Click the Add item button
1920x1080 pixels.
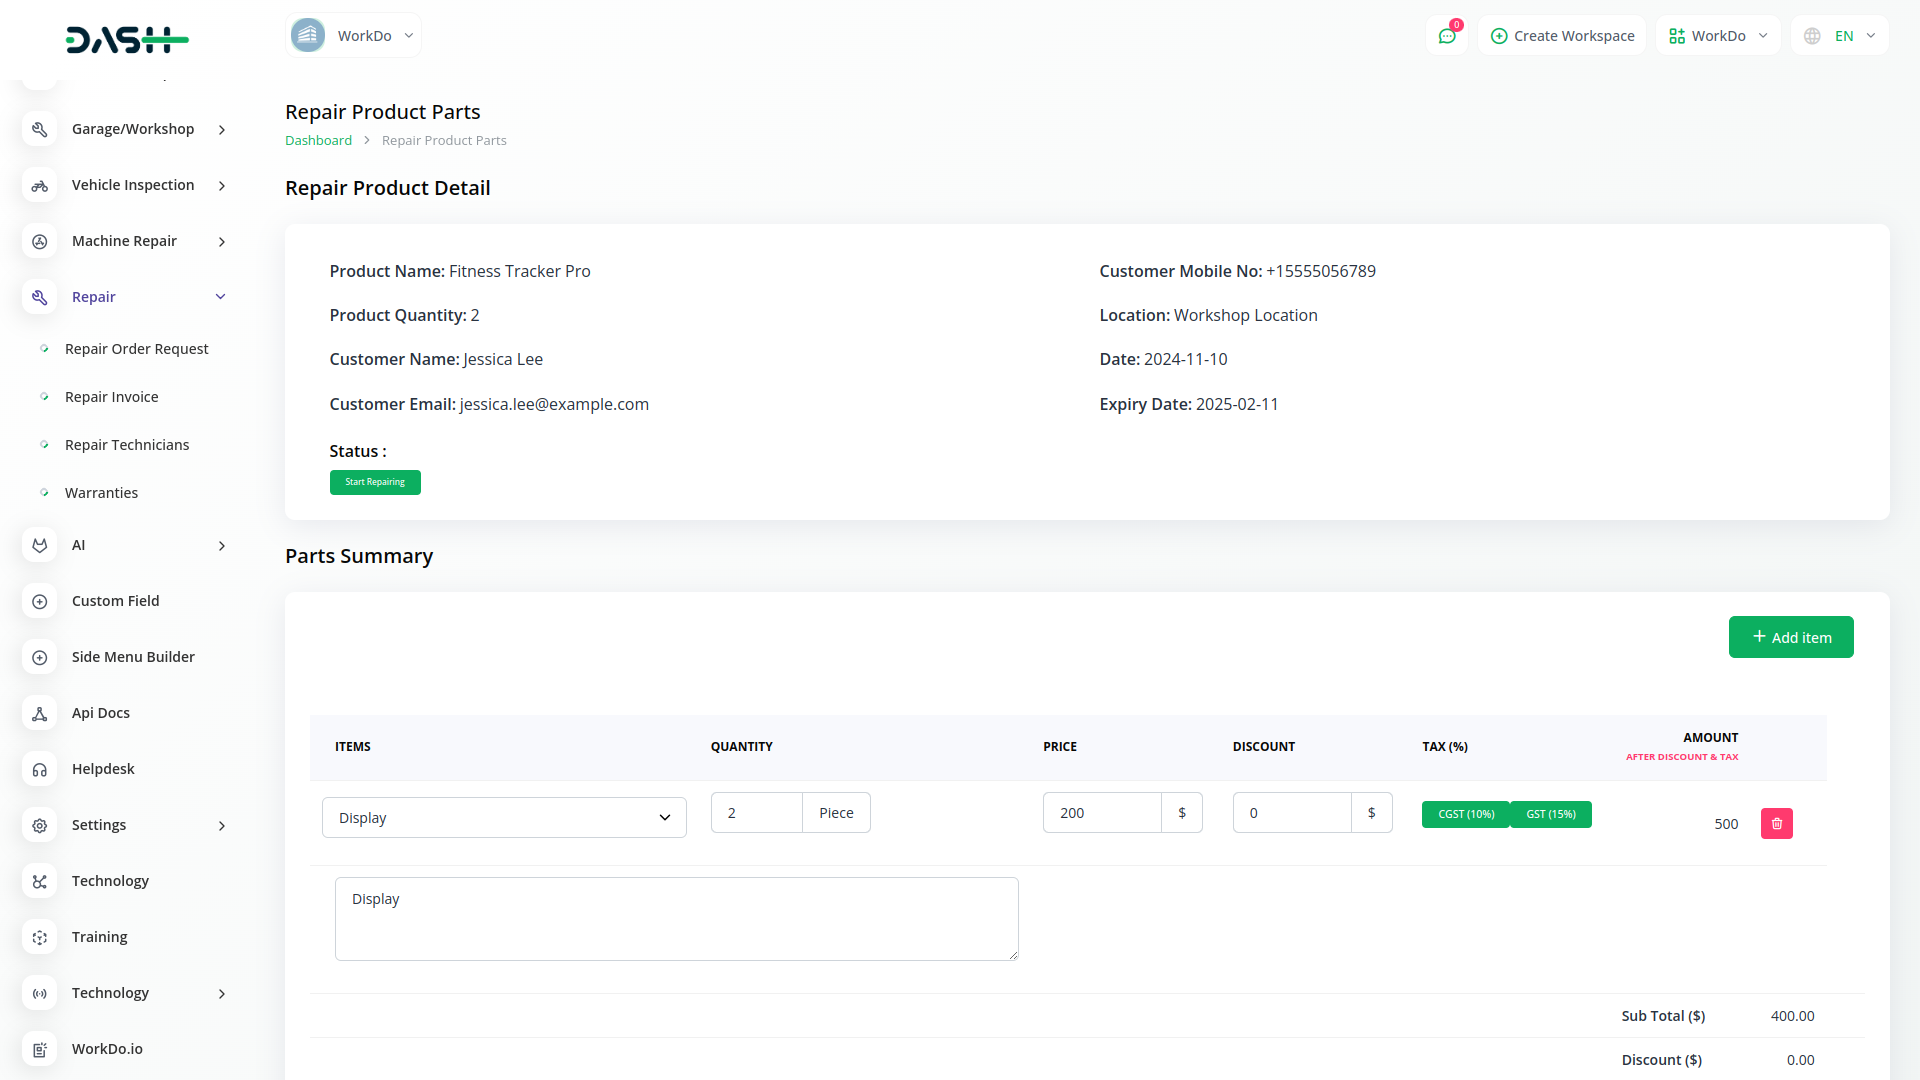point(1790,637)
